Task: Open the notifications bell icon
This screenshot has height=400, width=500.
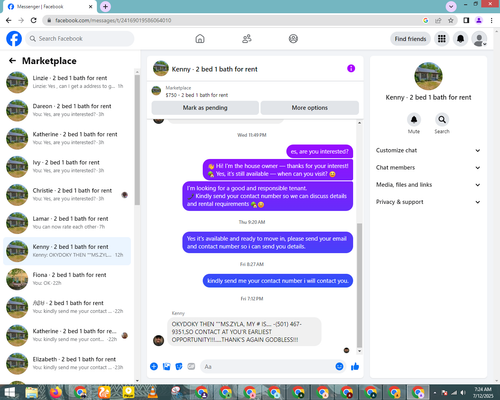Action: click(x=460, y=39)
